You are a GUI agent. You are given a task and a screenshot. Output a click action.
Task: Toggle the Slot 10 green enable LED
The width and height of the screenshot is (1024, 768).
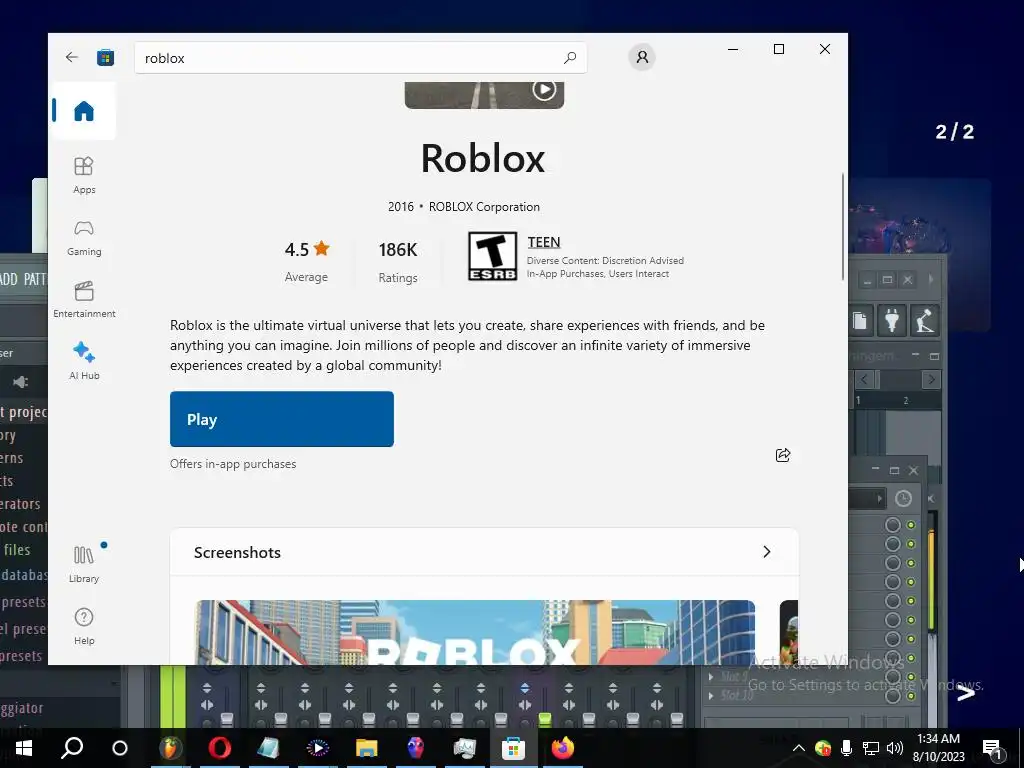pos(911,696)
